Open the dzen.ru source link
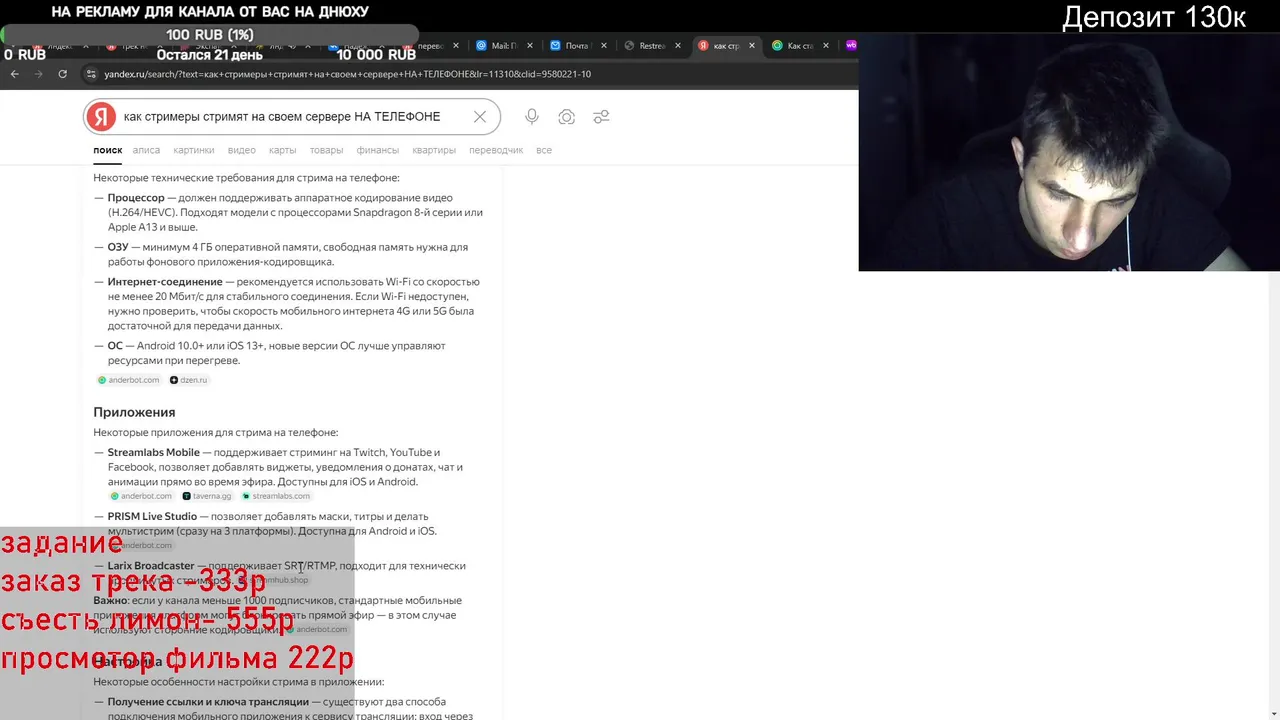Image resolution: width=1280 pixels, height=720 pixels. click(x=189, y=380)
